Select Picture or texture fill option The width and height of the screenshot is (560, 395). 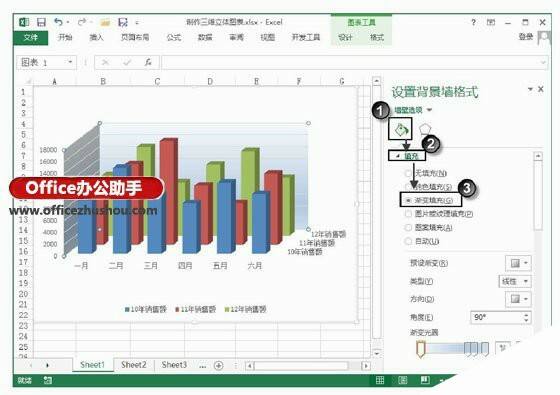(x=408, y=214)
